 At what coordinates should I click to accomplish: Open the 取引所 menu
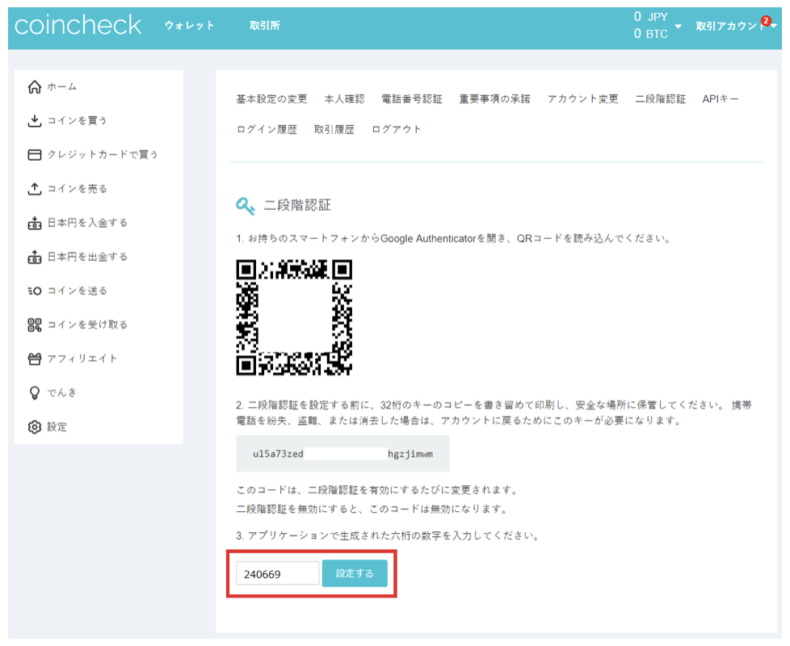coord(265,25)
